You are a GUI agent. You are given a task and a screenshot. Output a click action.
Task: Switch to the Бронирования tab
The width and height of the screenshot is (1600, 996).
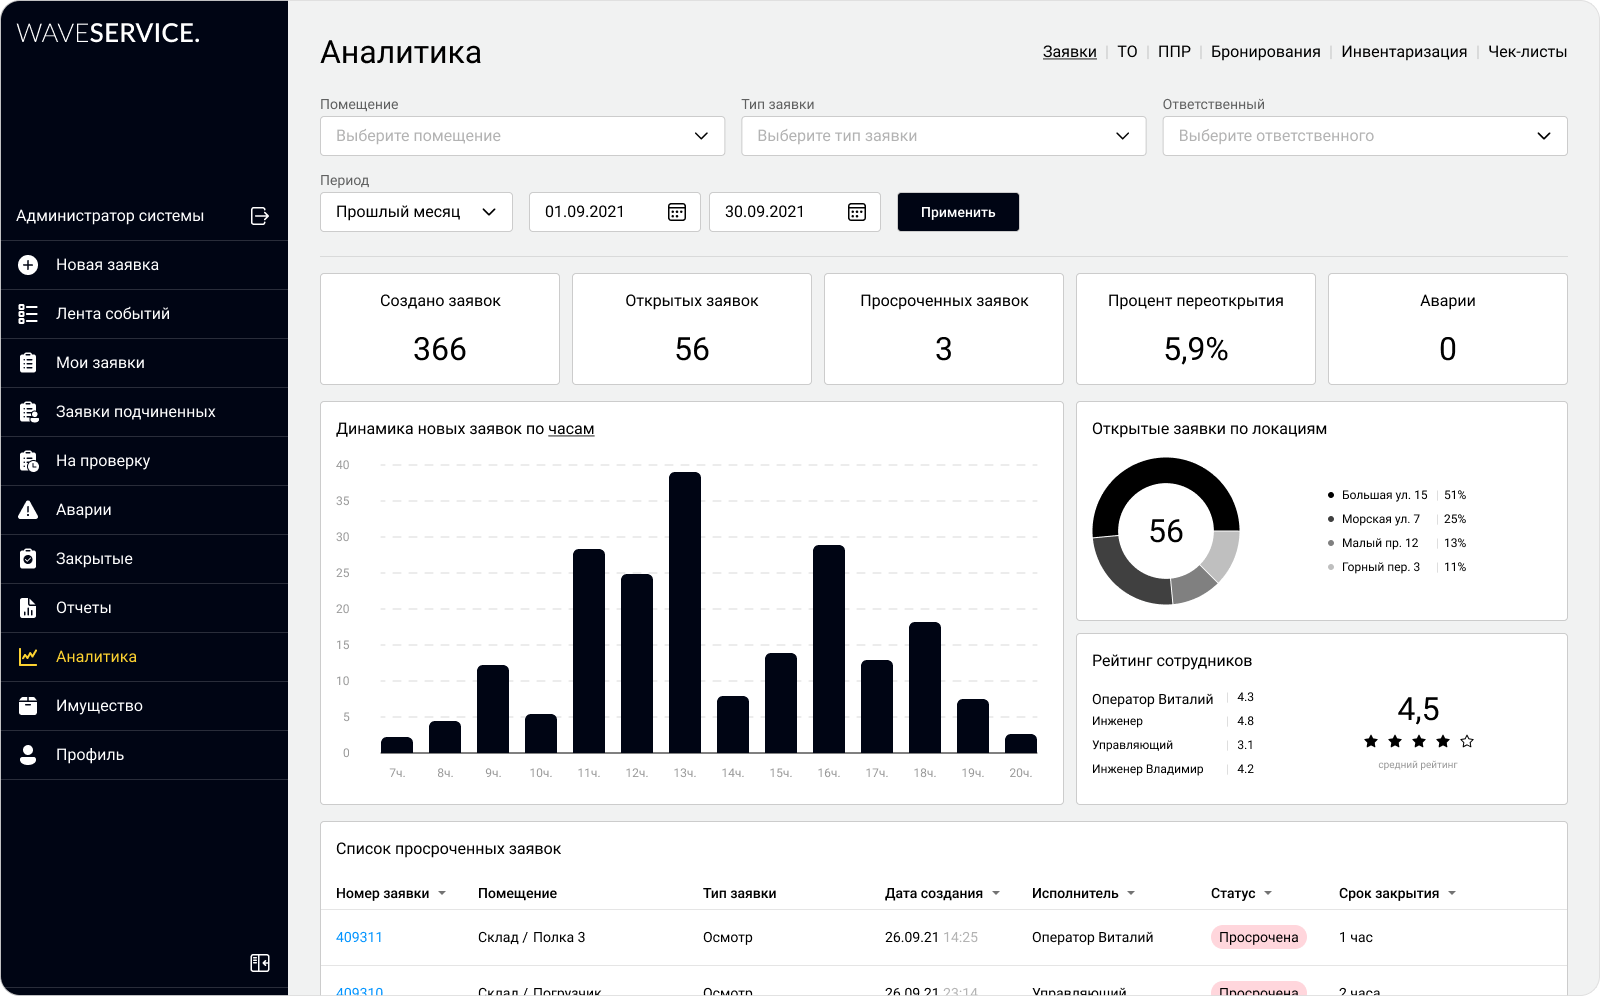(1265, 52)
